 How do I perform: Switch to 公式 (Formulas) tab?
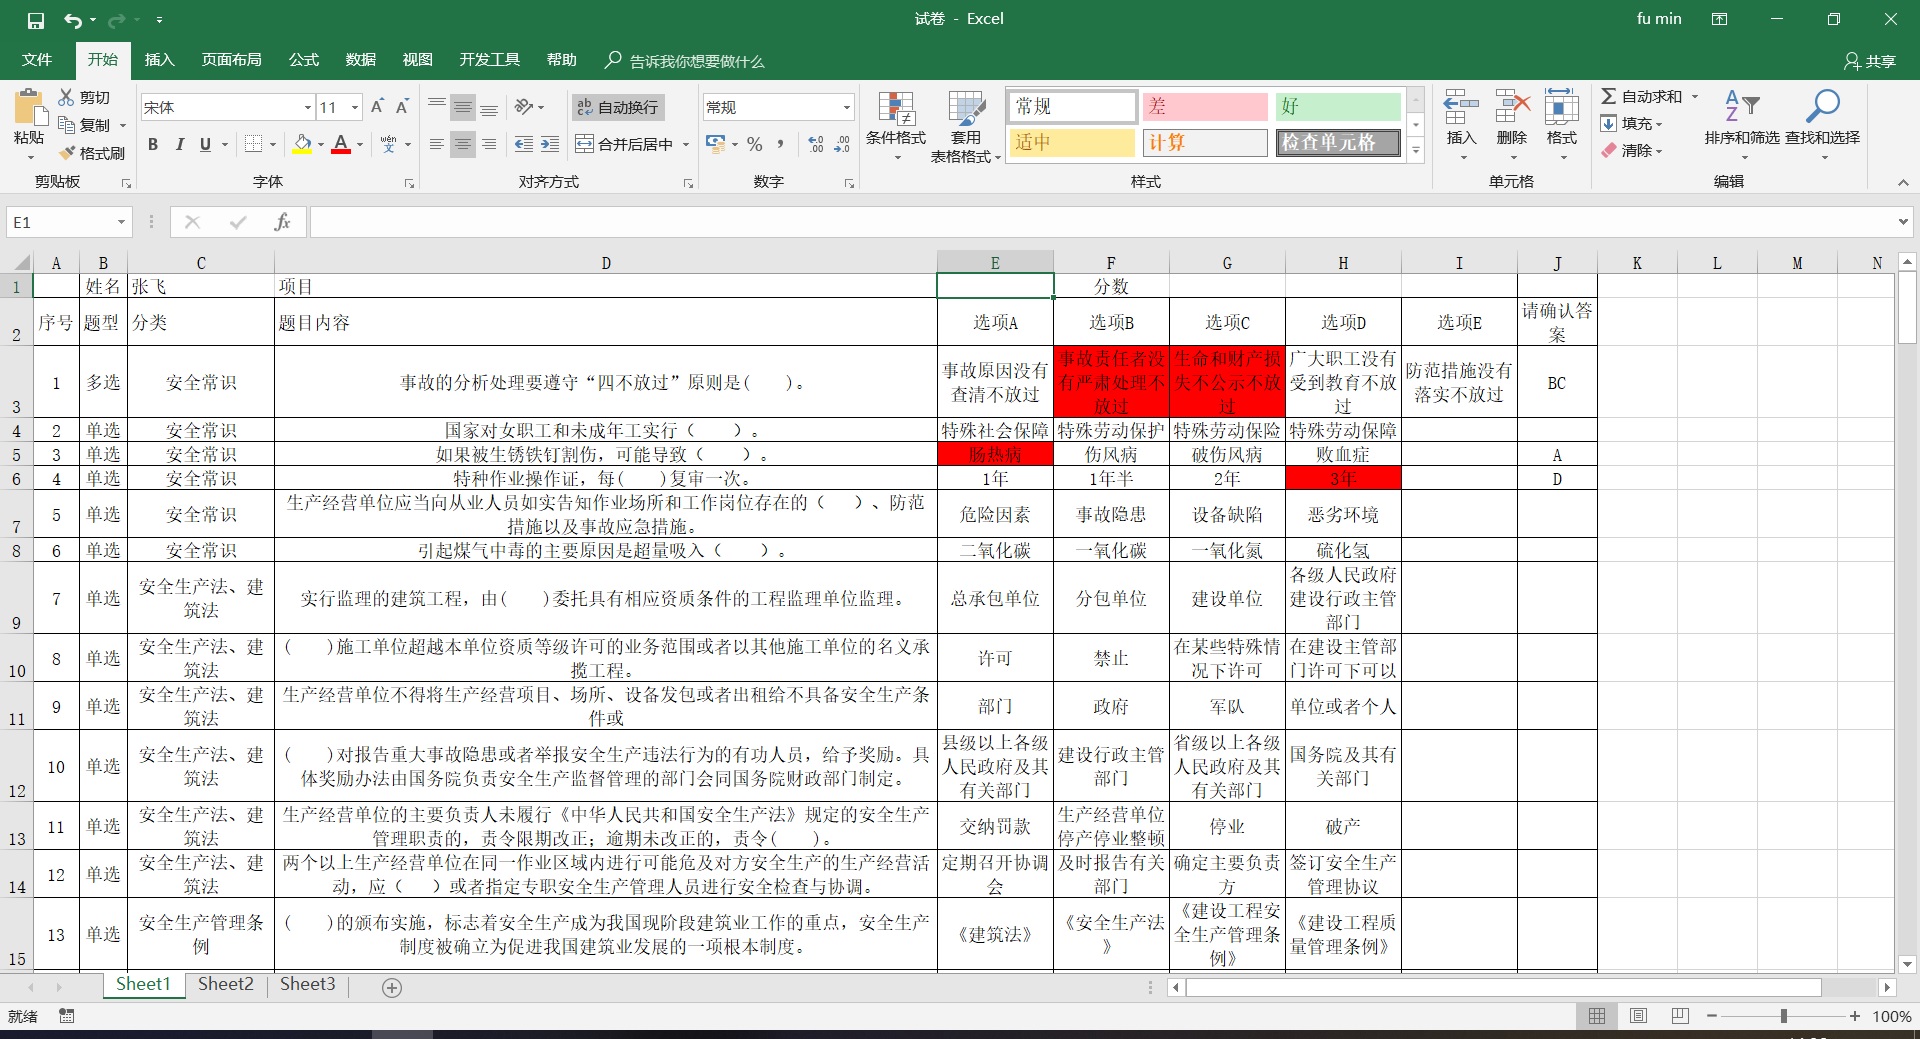coord(304,60)
